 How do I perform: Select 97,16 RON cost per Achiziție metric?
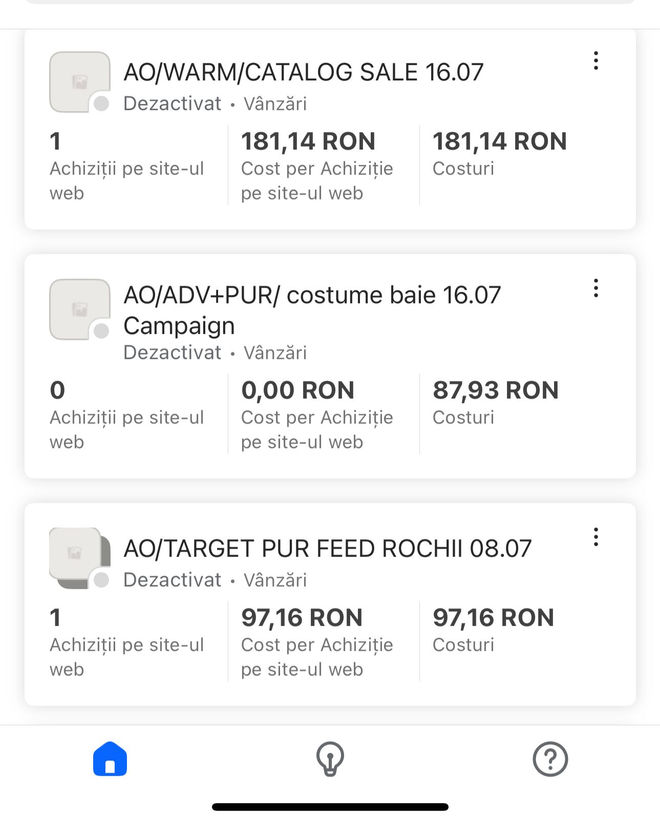[x=301, y=618]
